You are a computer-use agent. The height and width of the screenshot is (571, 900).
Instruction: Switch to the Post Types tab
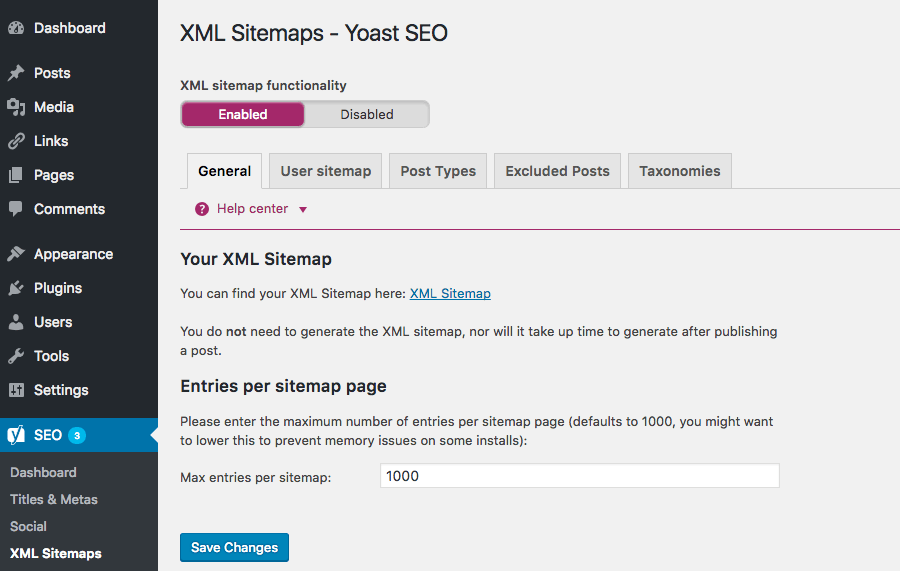pos(438,171)
